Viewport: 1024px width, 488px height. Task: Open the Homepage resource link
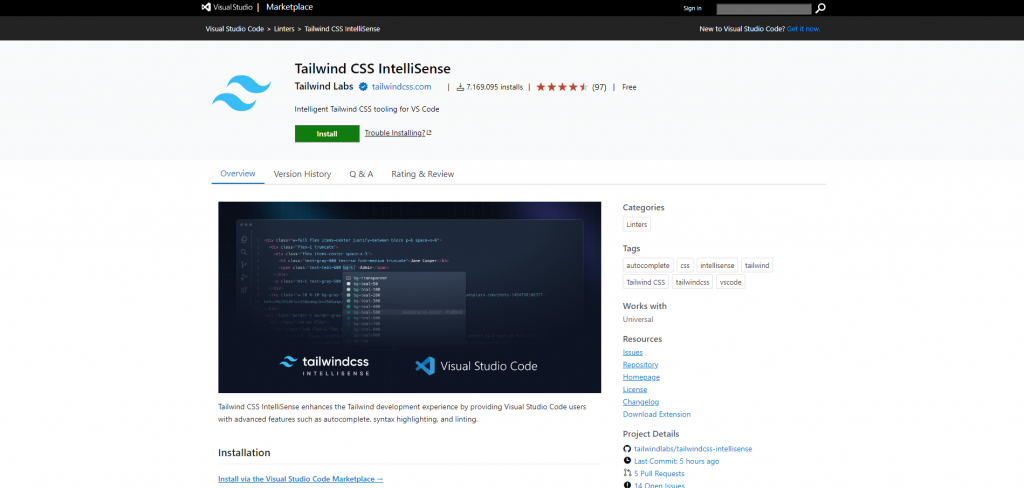pyautogui.click(x=641, y=377)
